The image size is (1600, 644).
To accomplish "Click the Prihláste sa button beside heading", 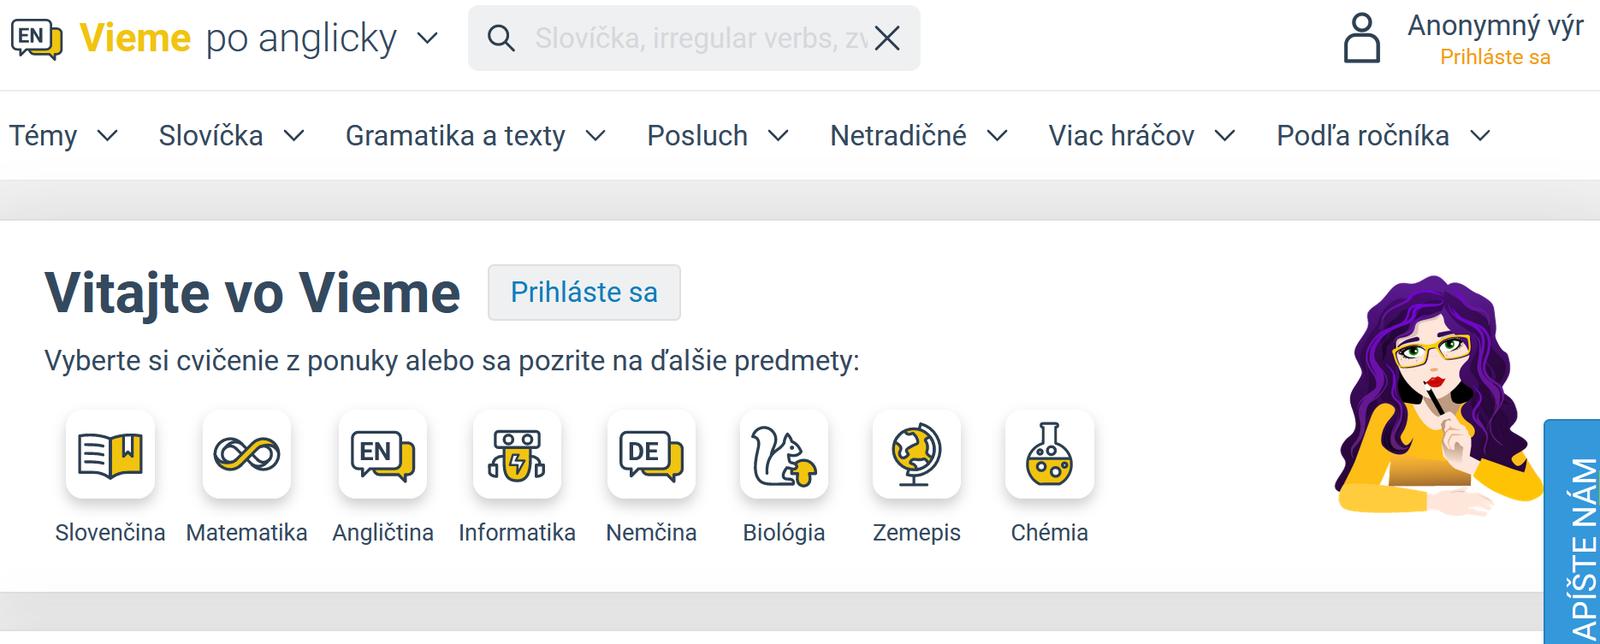I will click(x=584, y=292).
